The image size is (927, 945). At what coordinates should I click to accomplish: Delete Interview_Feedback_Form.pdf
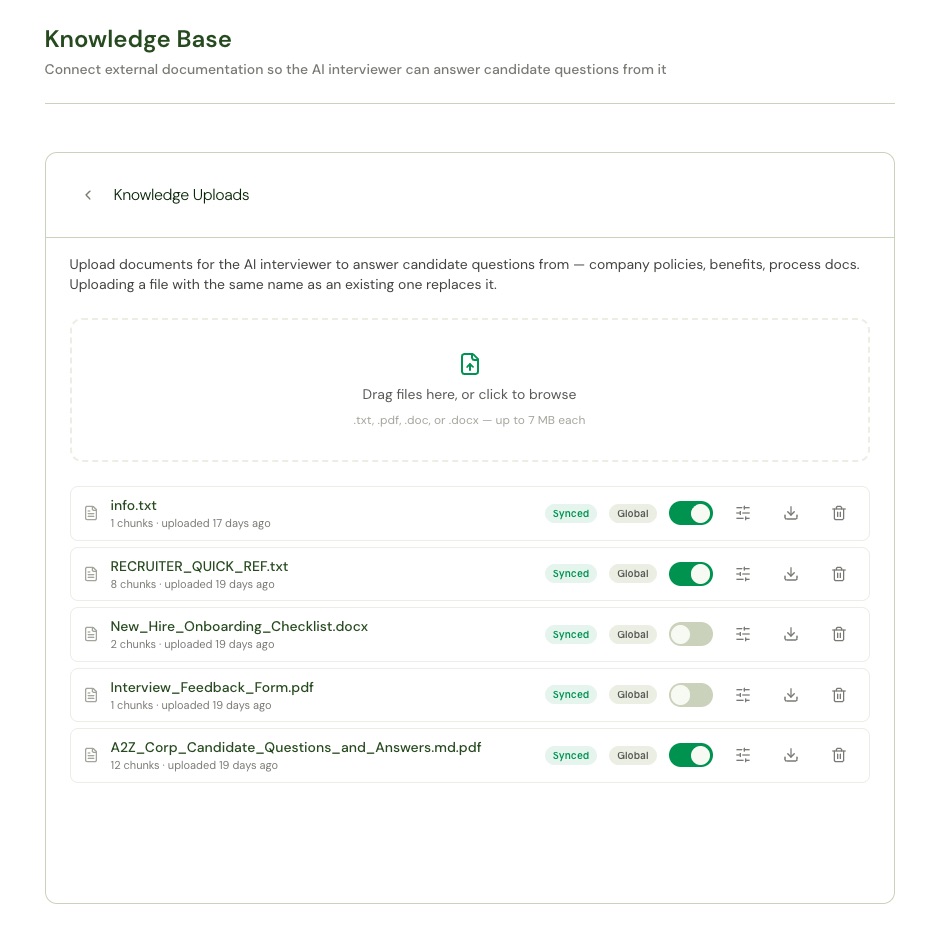pyautogui.click(x=838, y=695)
